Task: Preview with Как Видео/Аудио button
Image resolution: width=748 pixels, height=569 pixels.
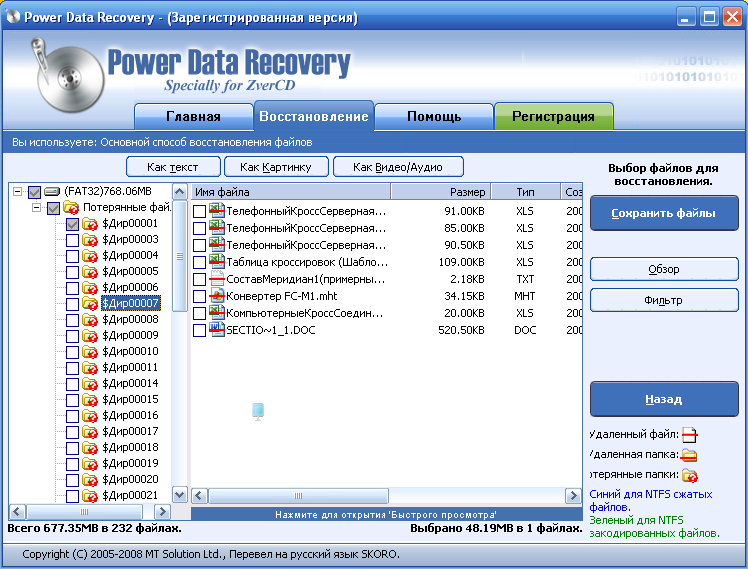Action: 398,167
